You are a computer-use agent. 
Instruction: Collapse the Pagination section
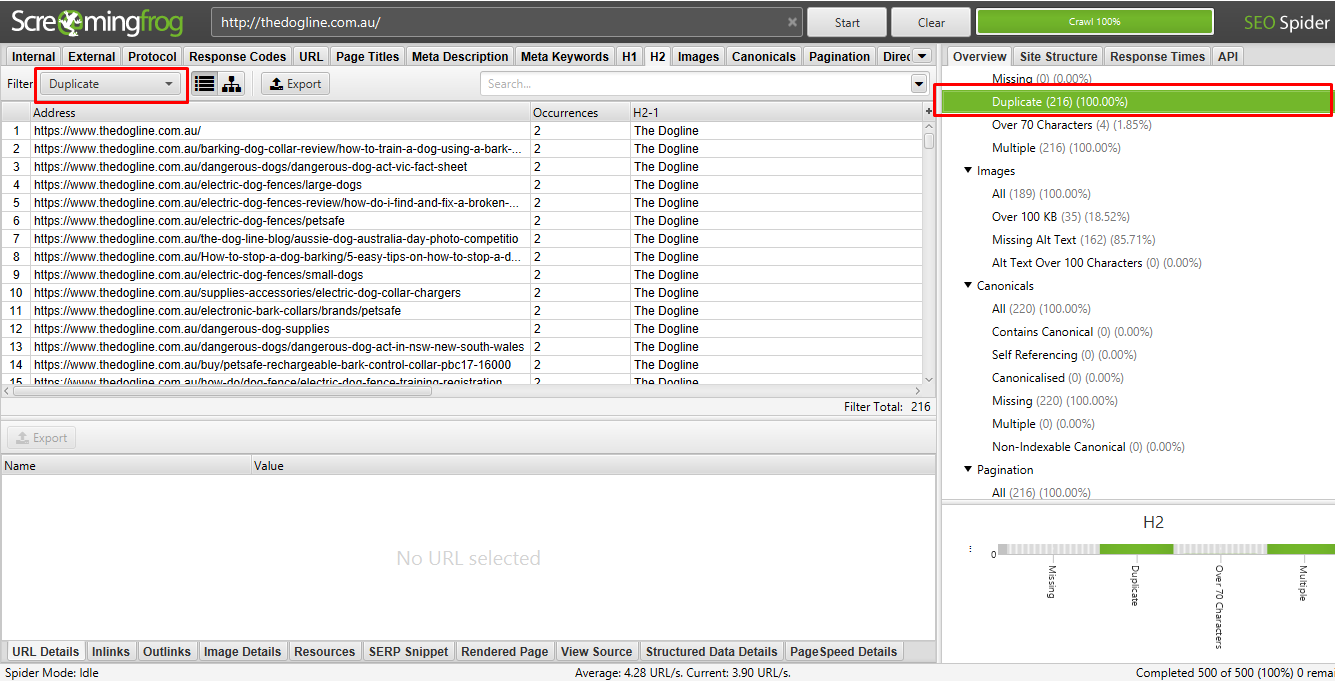coord(968,470)
